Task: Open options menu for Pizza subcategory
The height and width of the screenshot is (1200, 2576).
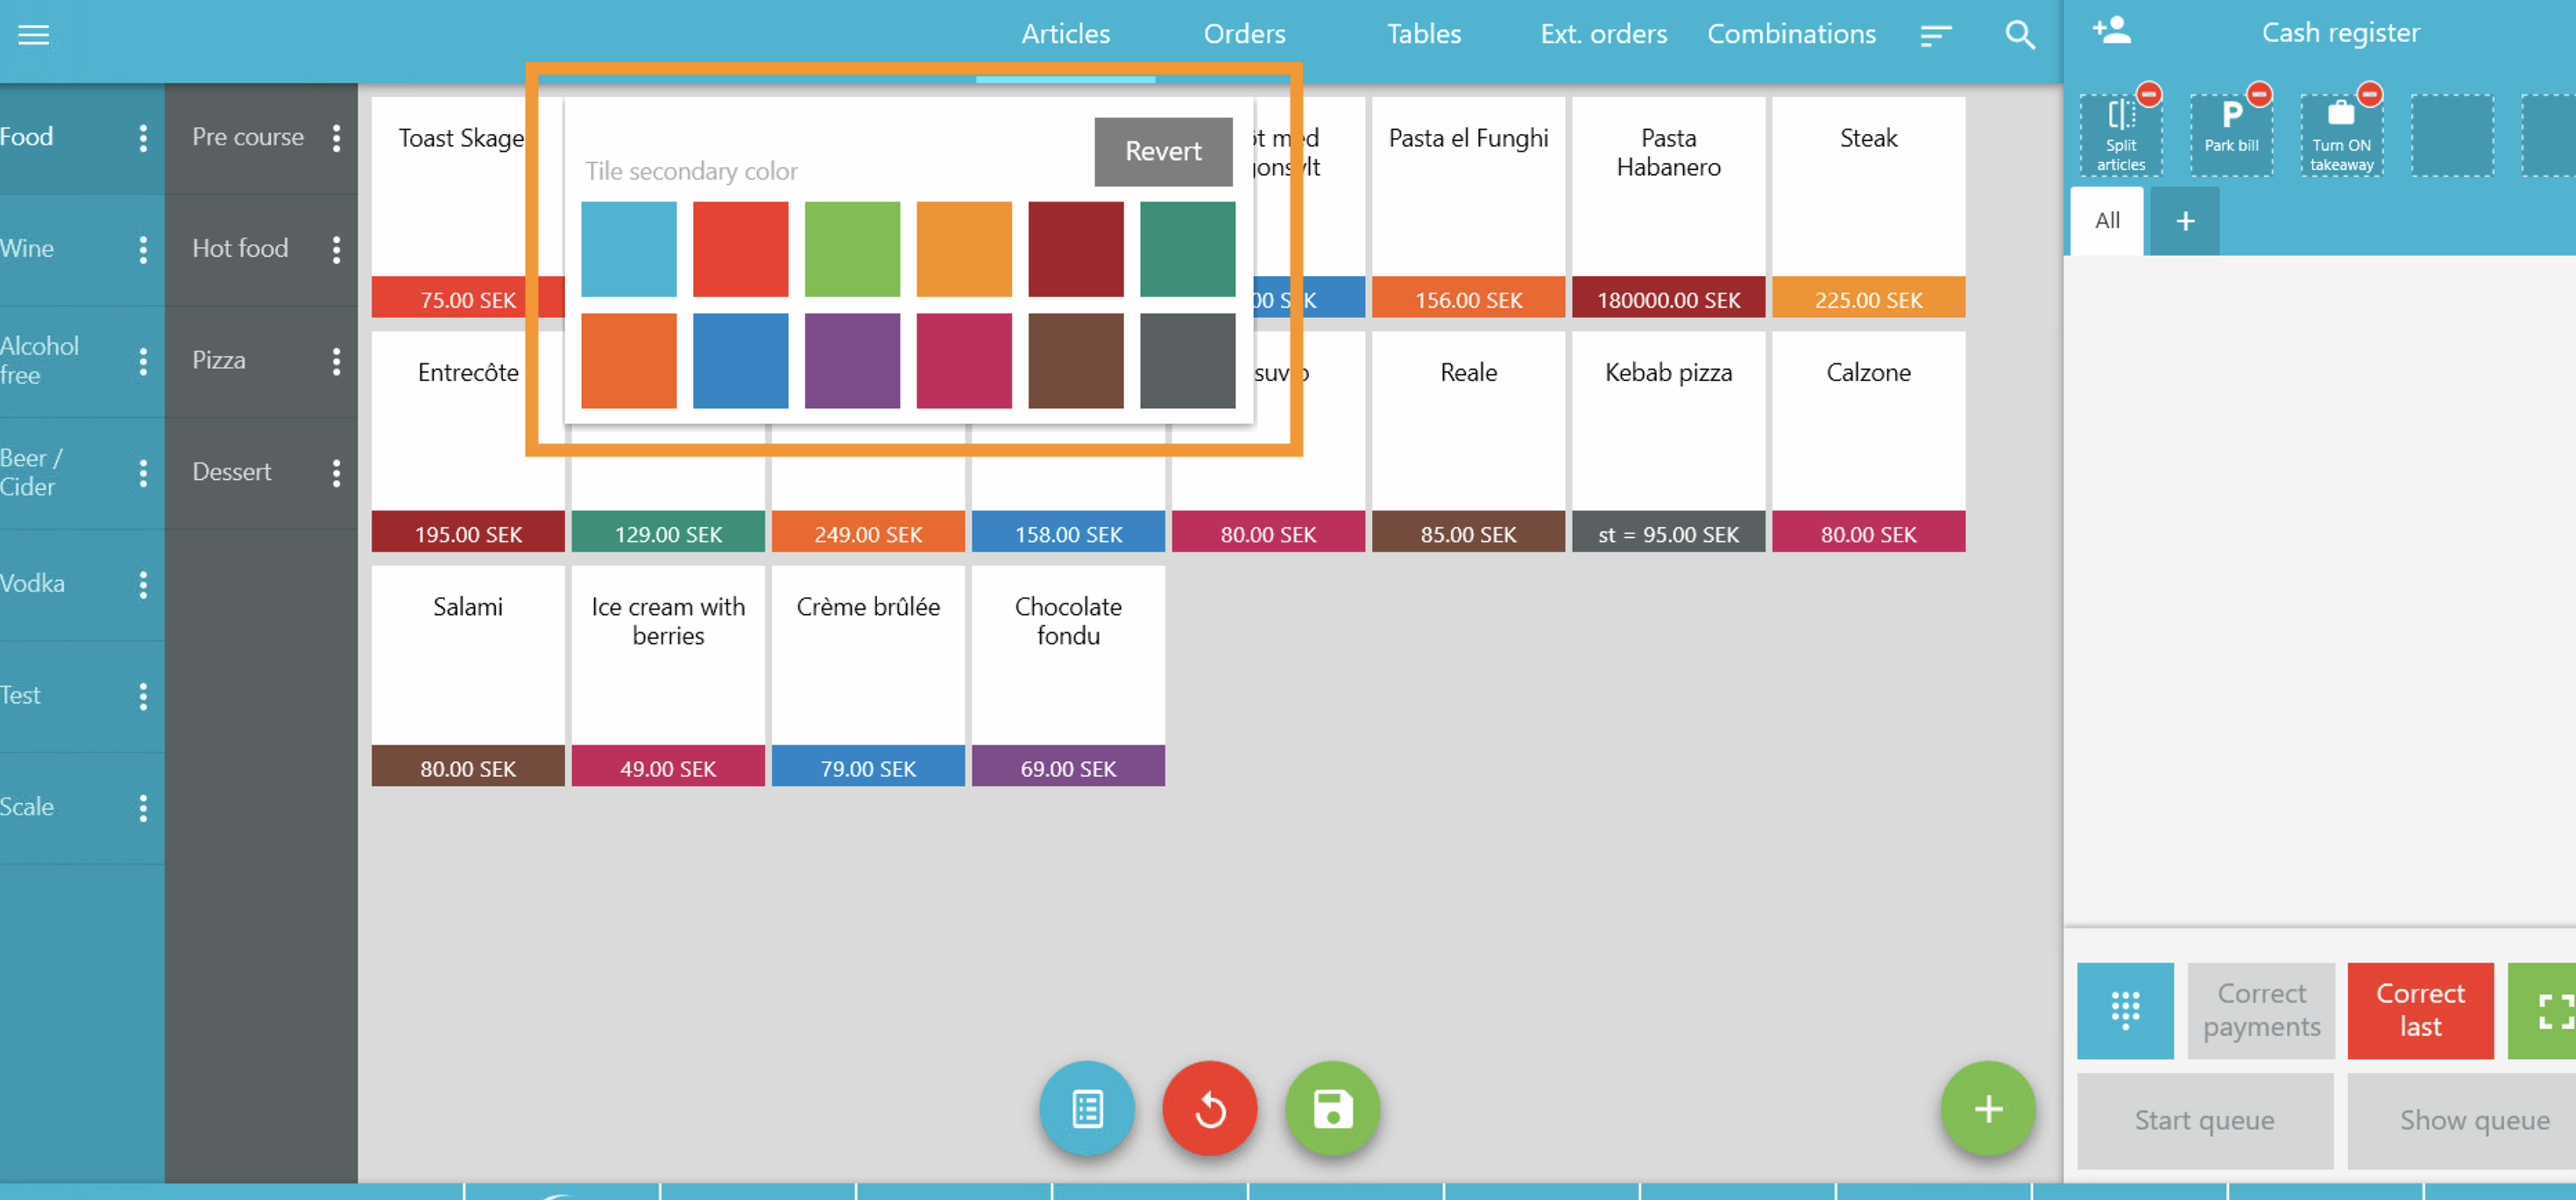Action: [x=336, y=361]
